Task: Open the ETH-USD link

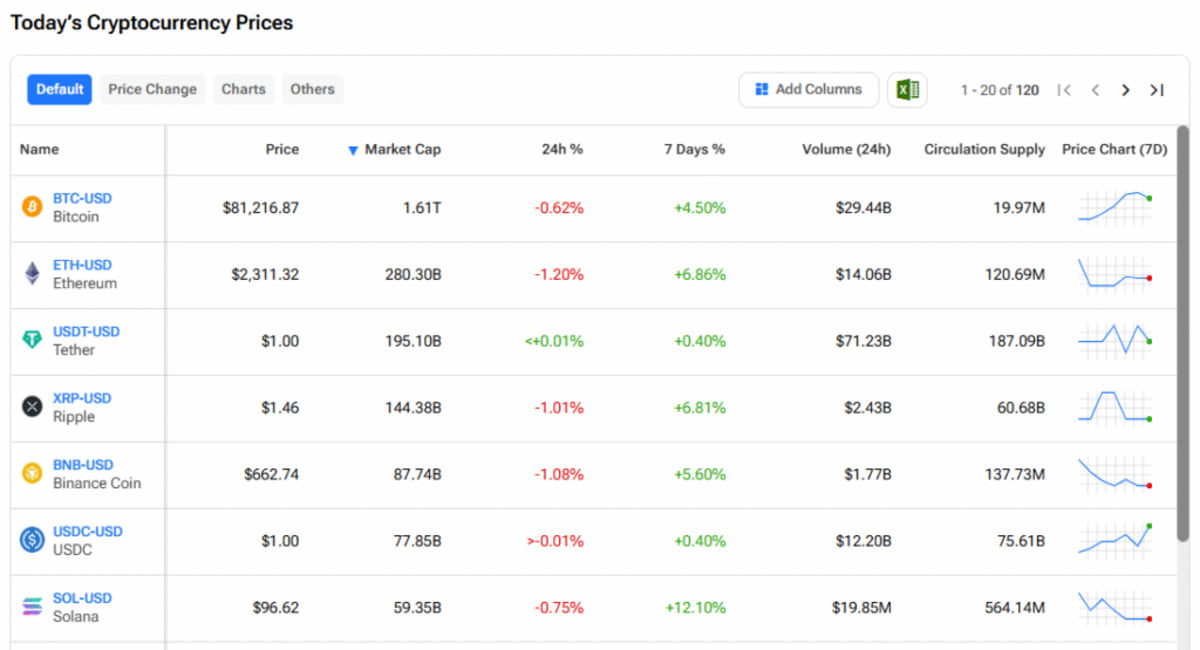Action: pos(82,265)
